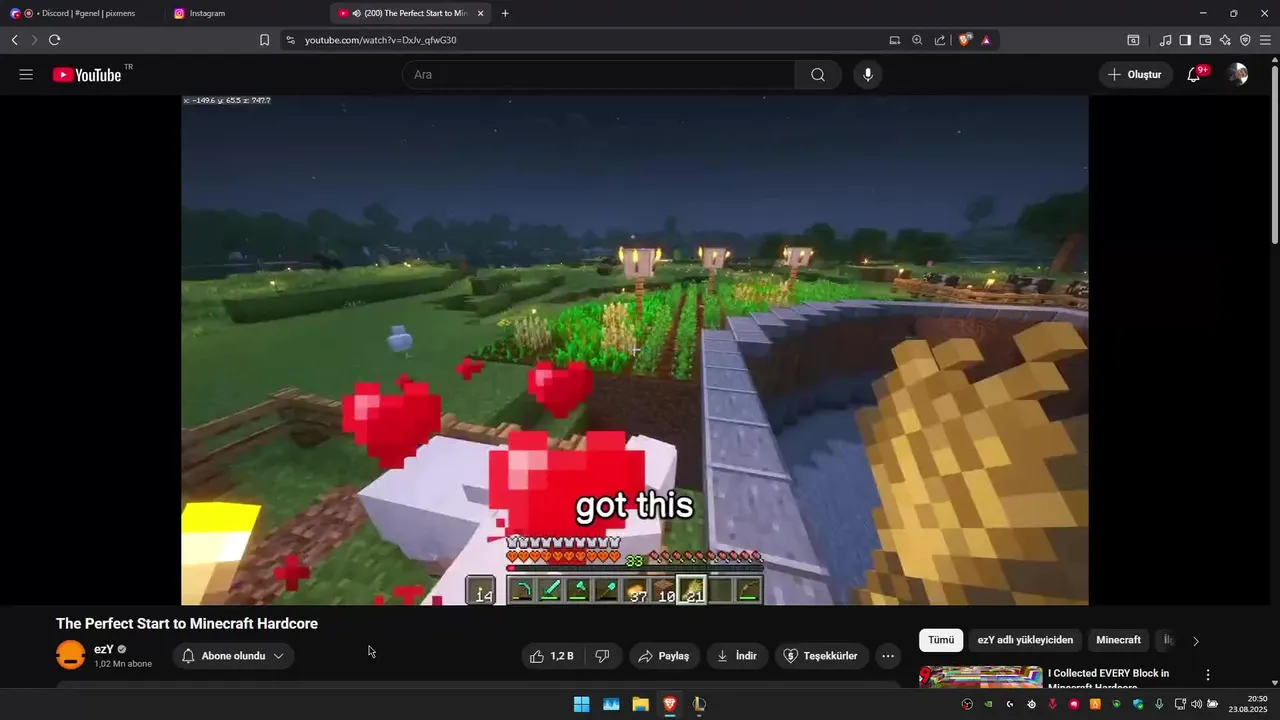Open system volume speaker icon
Viewport: 1280px width, 720px height.
pos(1196,704)
